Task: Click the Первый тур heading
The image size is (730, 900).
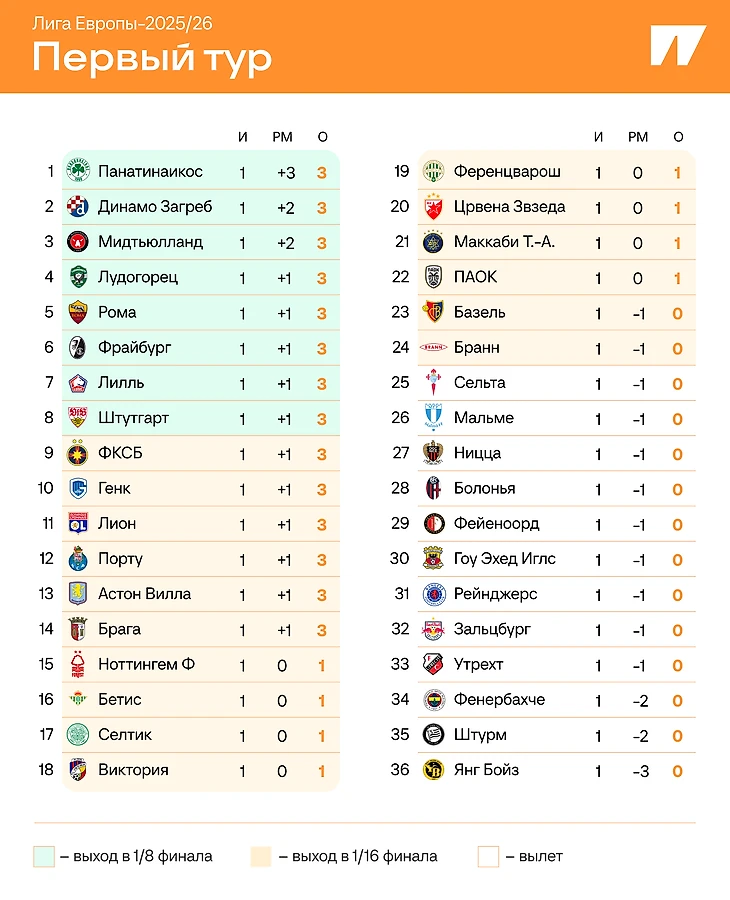Action: point(152,58)
